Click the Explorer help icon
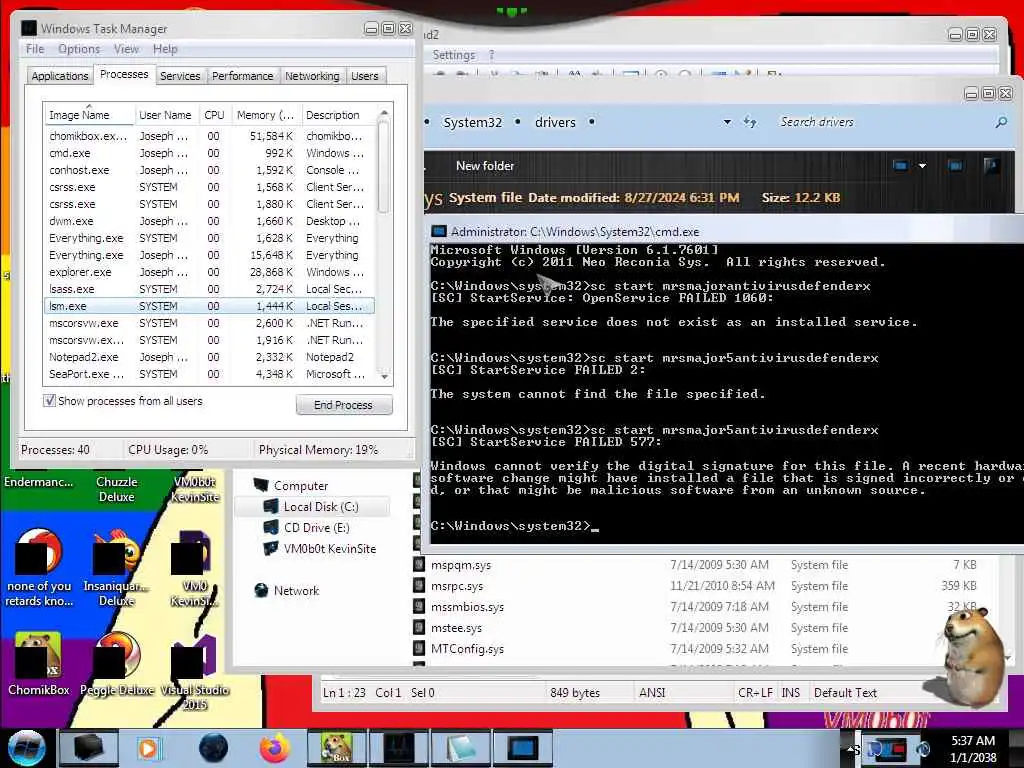The image size is (1024, 768). 991,166
